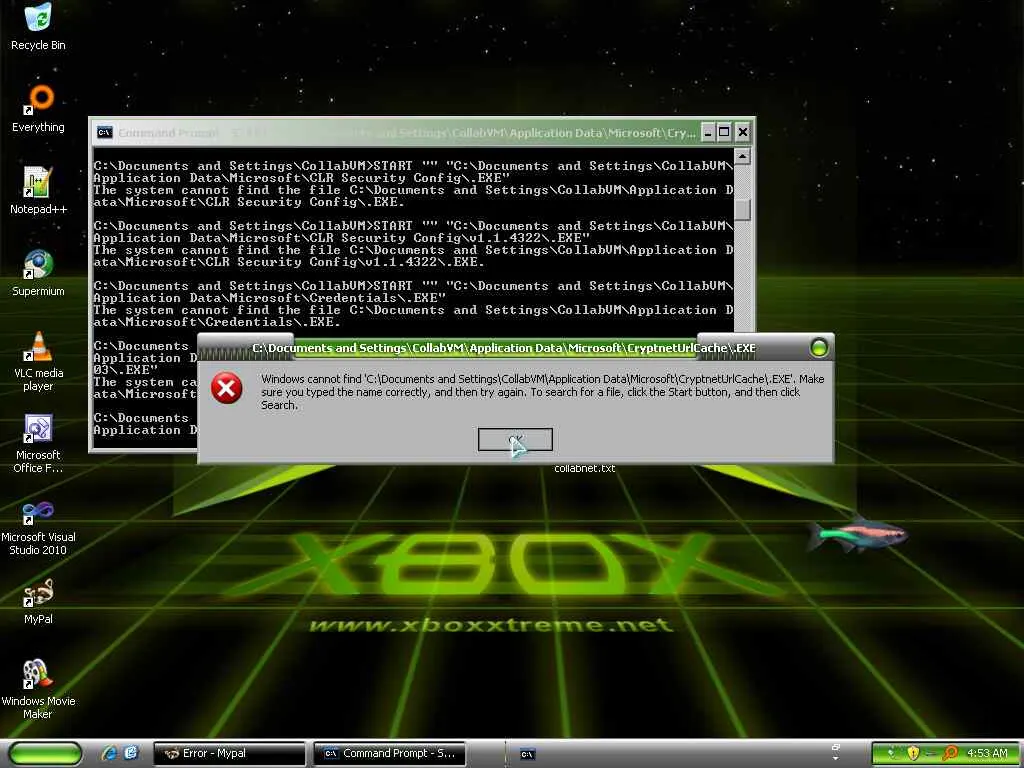Image resolution: width=1024 pixels, height=768 pixels.
Task: Click OK in the Windows cannot find dialog
Action: (515, 440)
